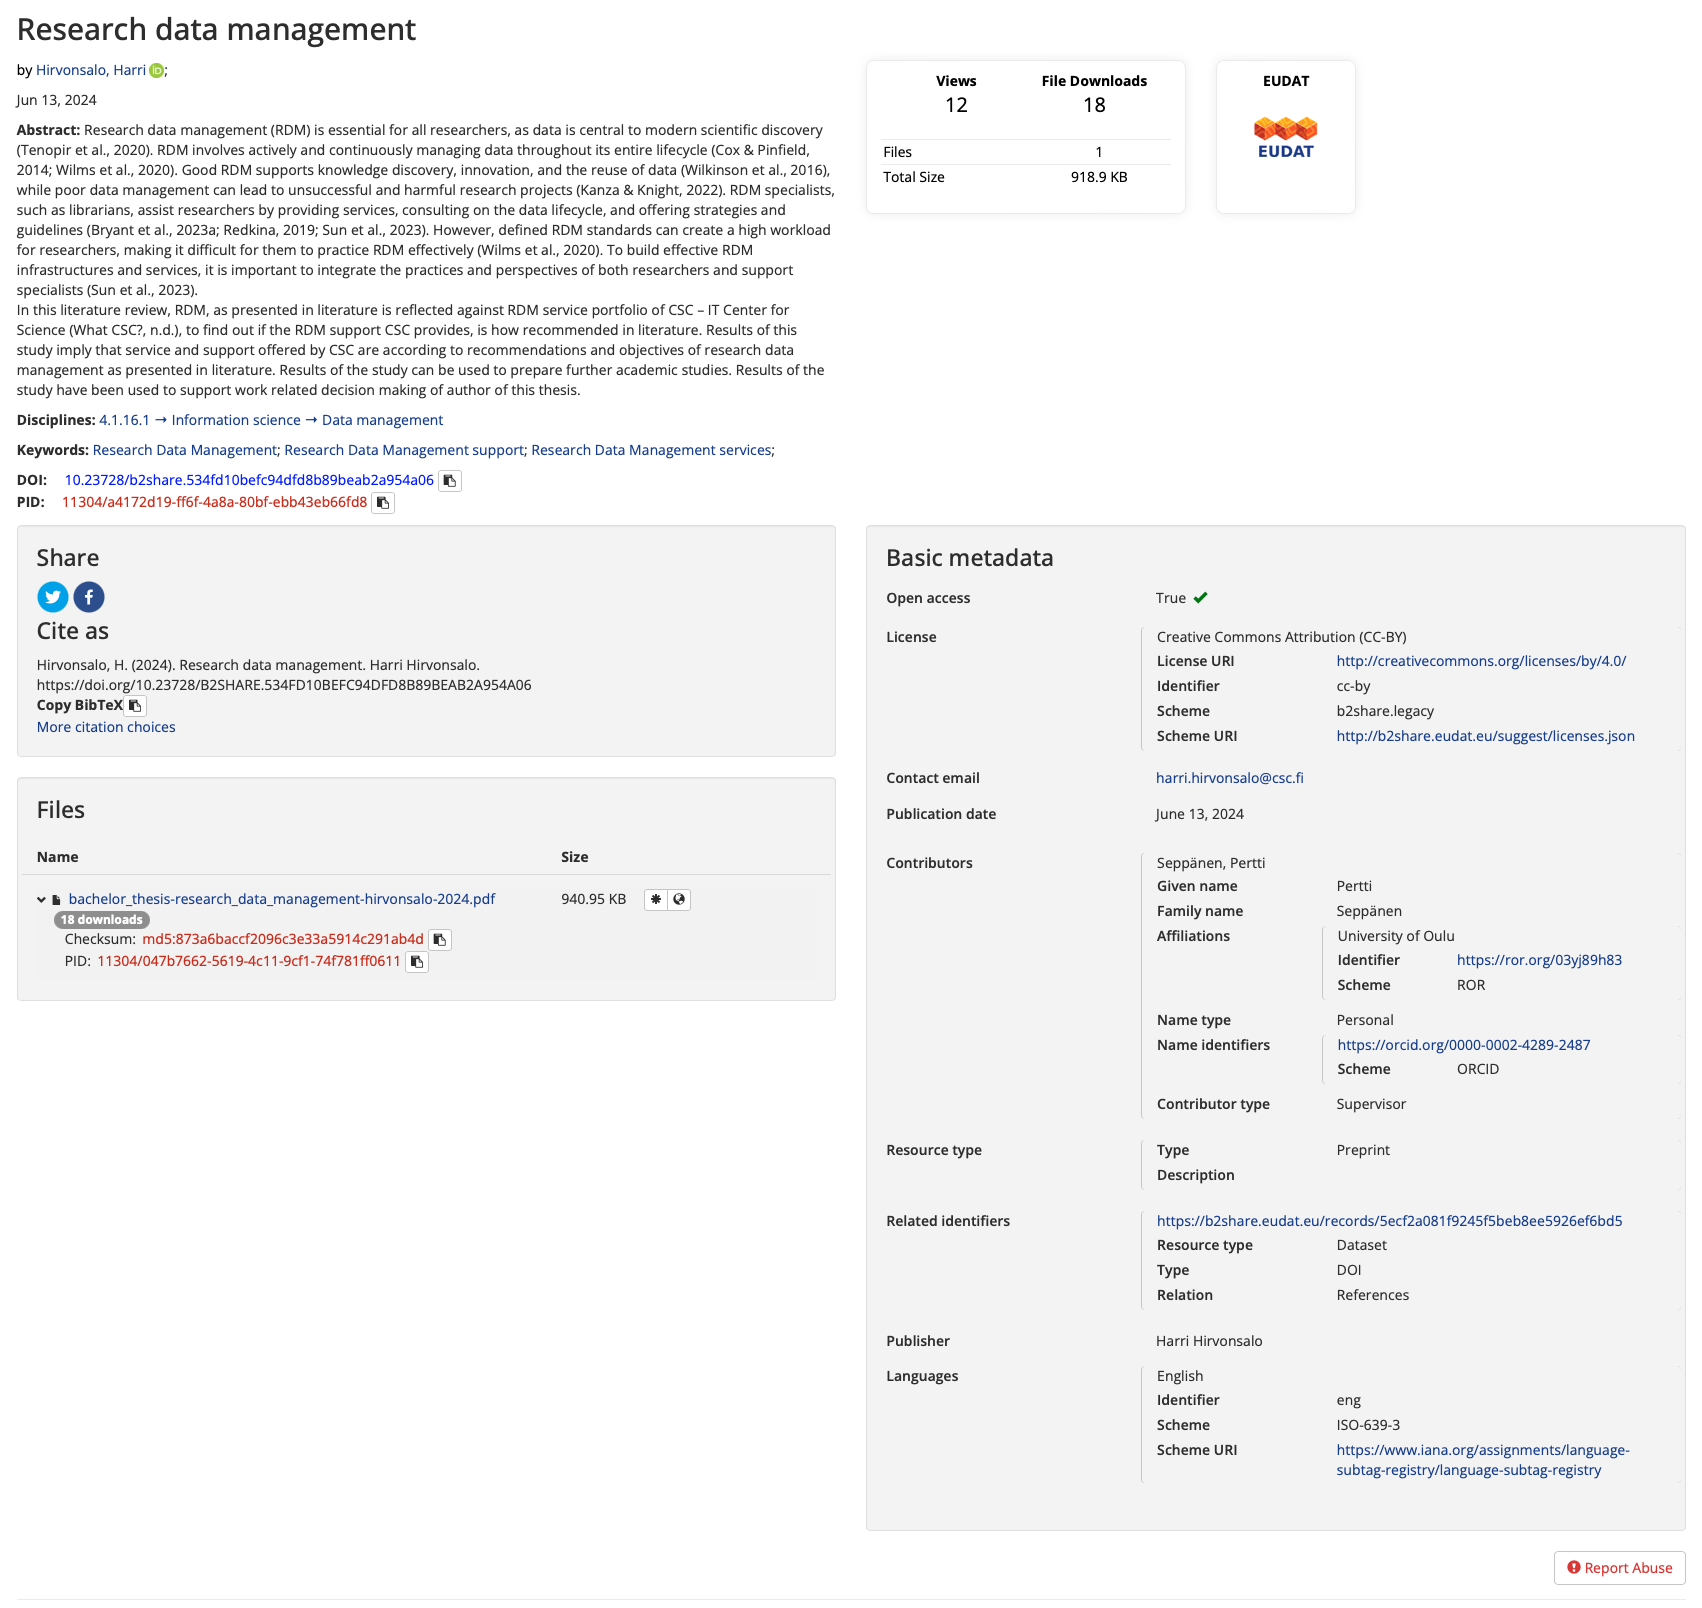Viewport: 1702px width, 1608px height.
Task: Click the Report Abuse button
Action: pyautogui.click(x=1618, y=1568)
